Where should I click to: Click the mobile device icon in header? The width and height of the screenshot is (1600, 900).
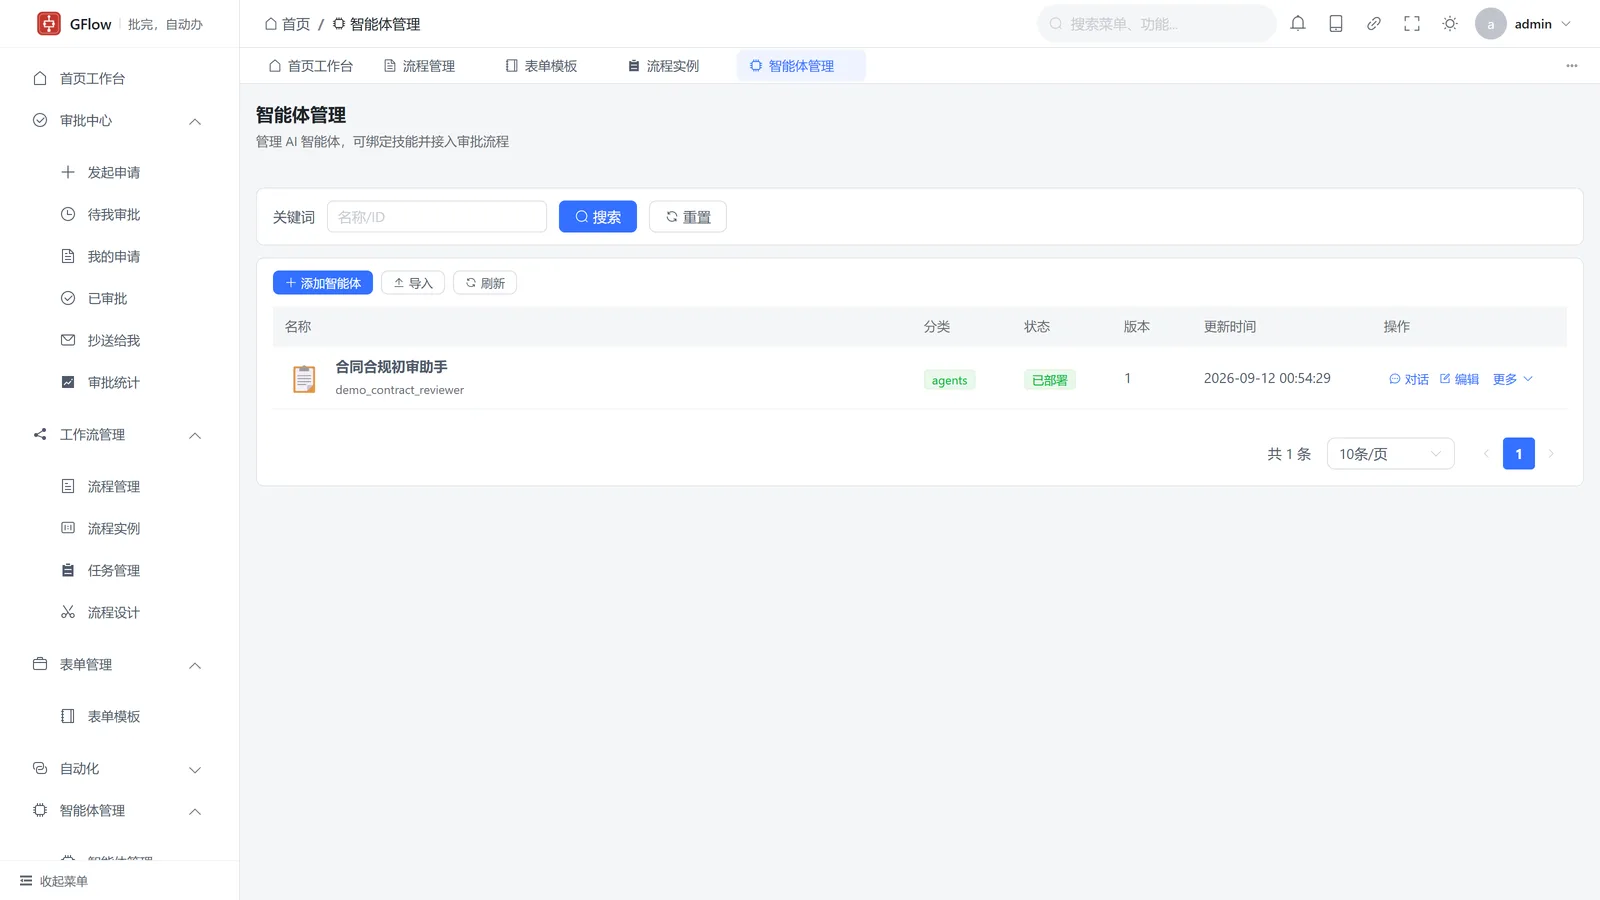(x=1336, y=24)
